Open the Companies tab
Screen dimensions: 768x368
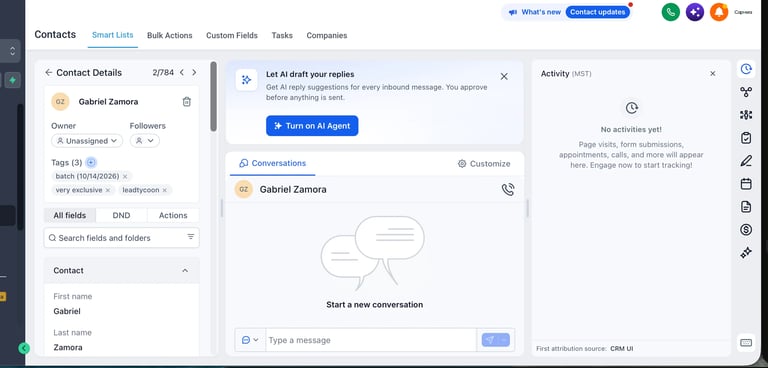327,35
